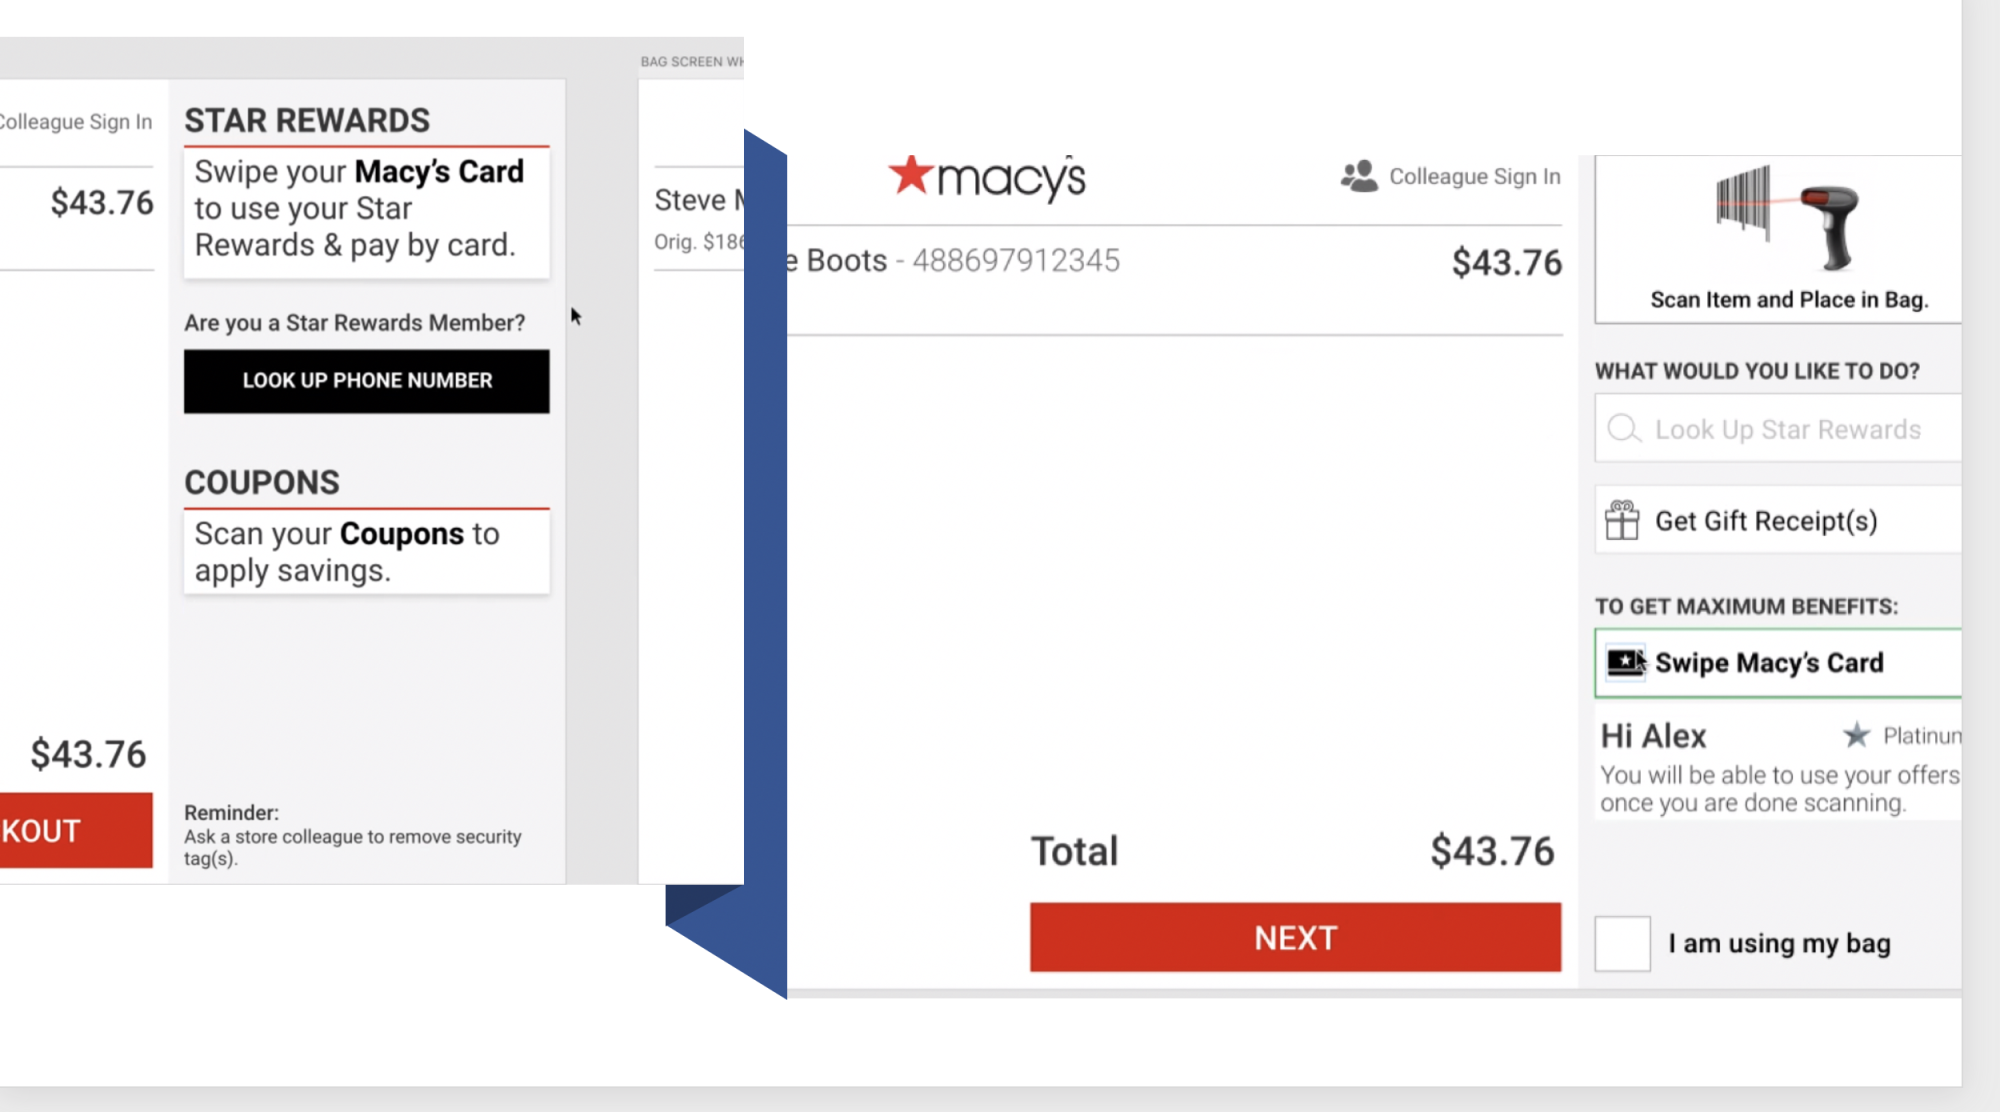This screenshot has width=2000, height=1112.
Task: Click the Macy's card icon beside Swipe
Action: click(1626, 662)
